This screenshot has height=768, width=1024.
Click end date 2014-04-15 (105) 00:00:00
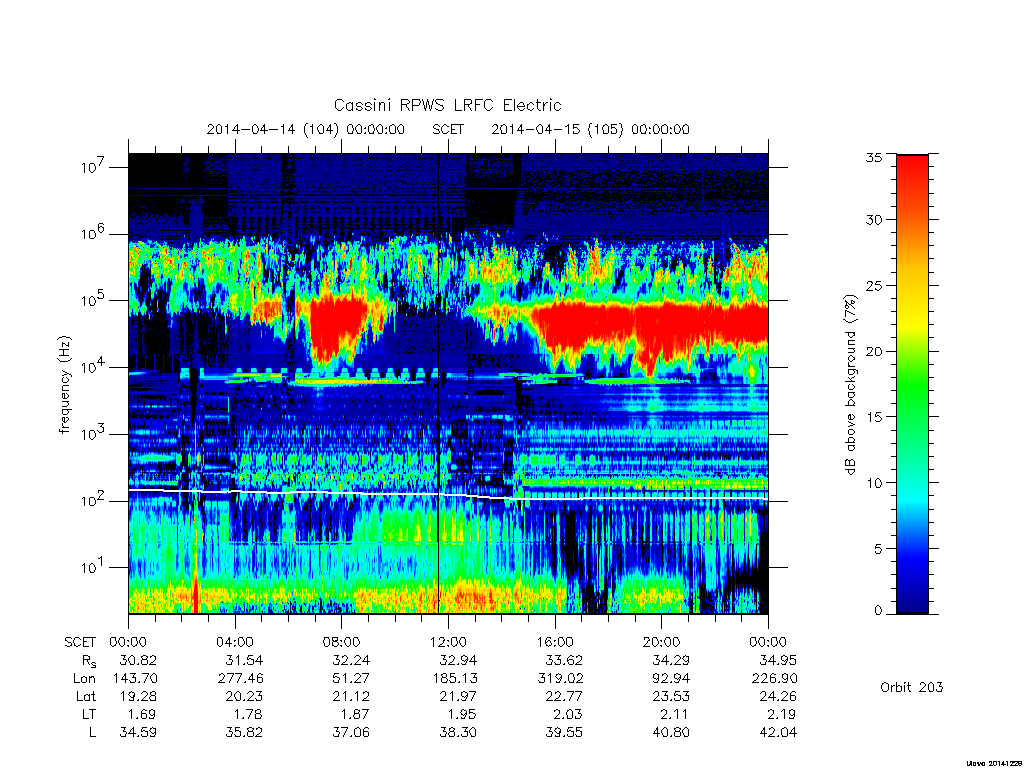(x=590, y=129)
